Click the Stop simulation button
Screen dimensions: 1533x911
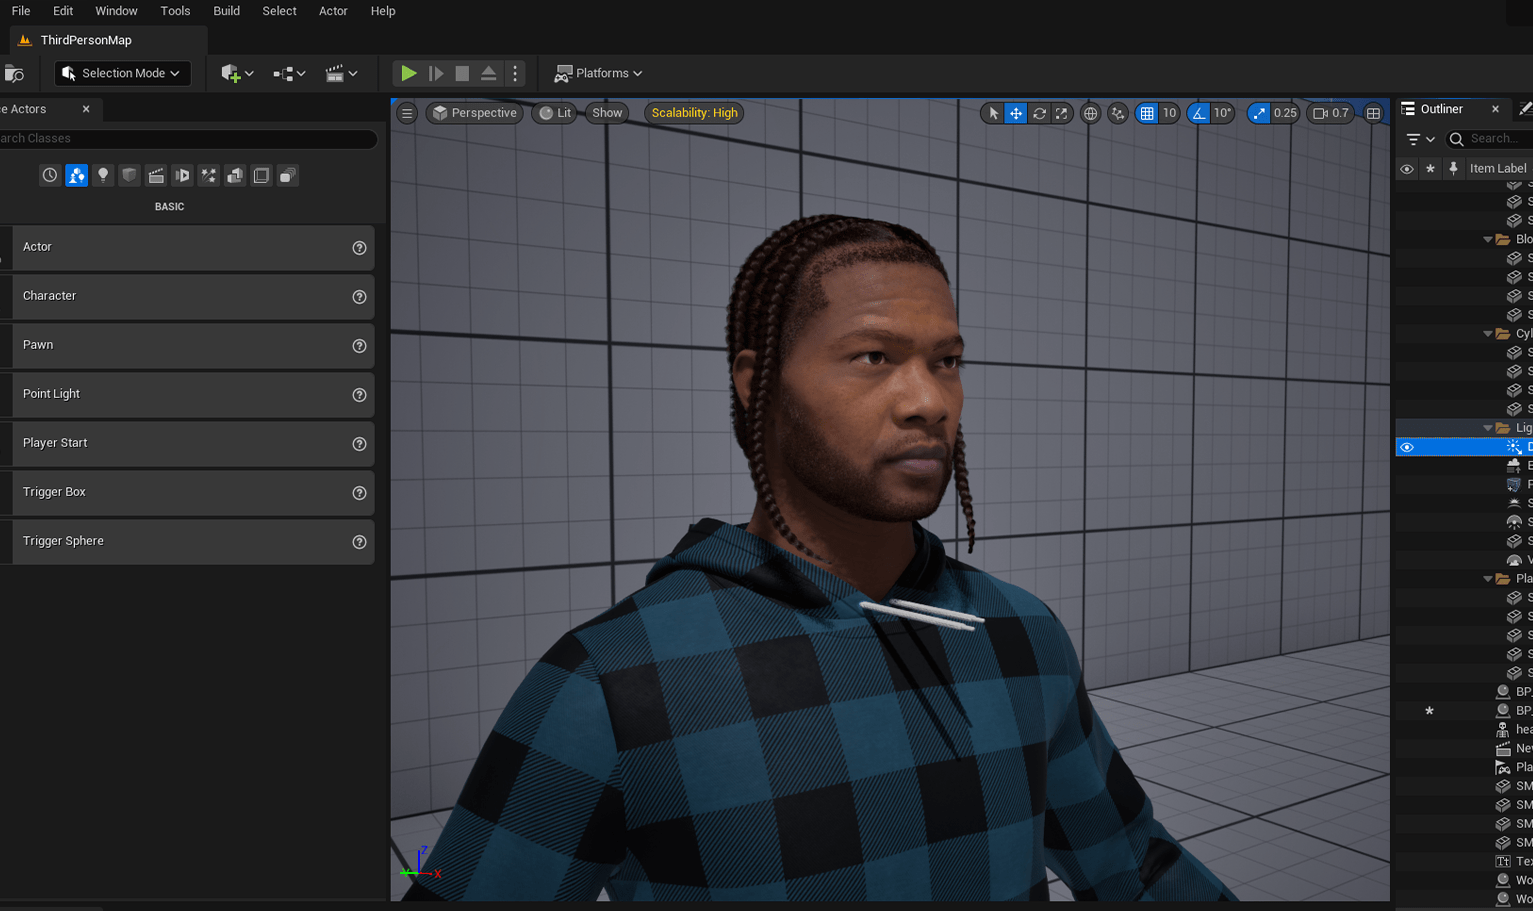(462, 73)
